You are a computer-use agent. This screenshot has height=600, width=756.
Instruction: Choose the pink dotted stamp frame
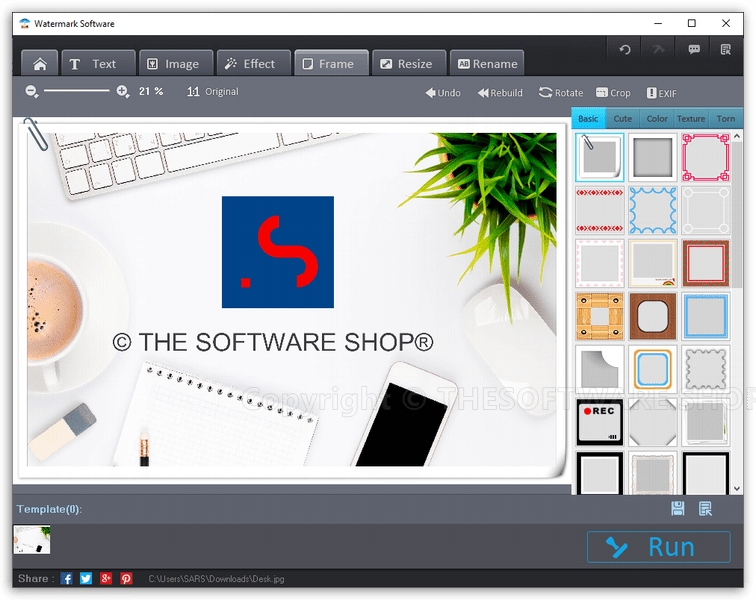click(x=600, y=264)
